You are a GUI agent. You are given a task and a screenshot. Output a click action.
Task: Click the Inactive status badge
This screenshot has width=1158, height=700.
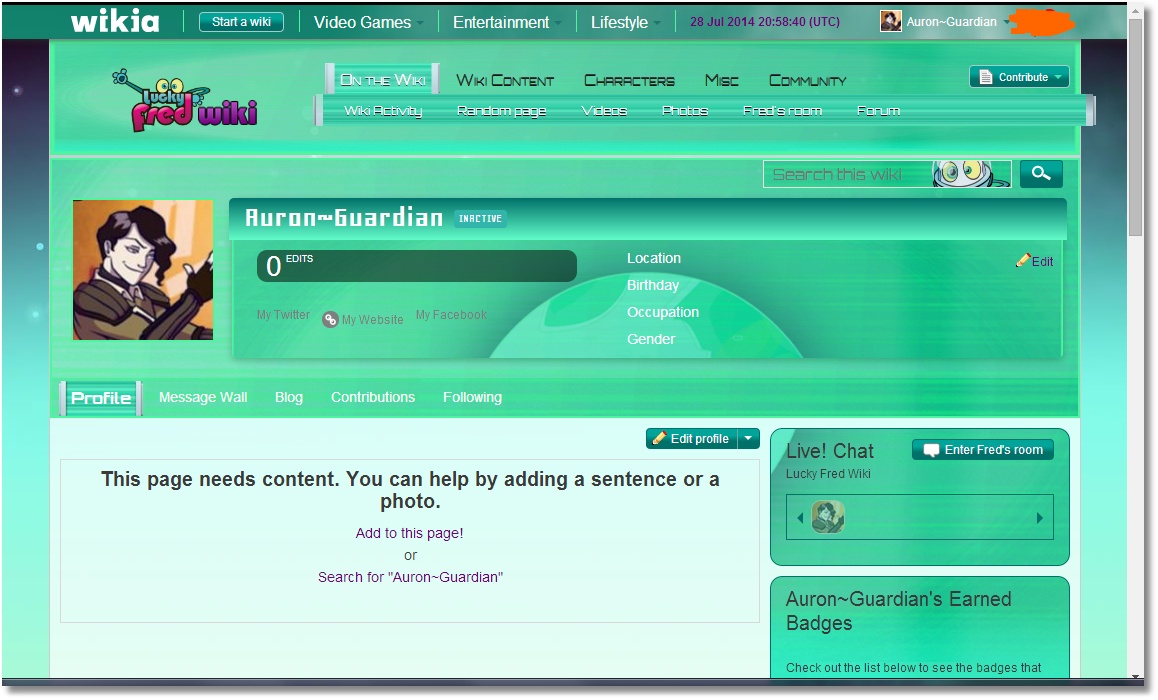click(480, 219)
